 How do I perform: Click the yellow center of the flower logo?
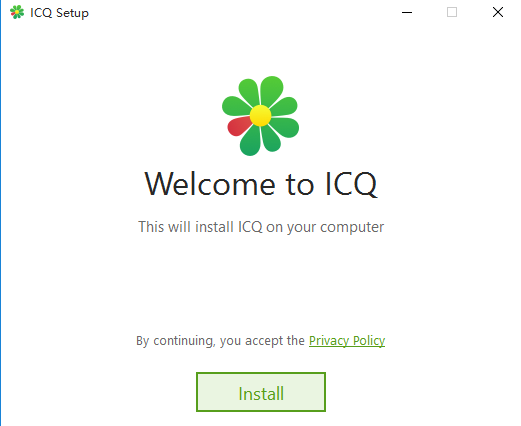(x=260, y=116)
